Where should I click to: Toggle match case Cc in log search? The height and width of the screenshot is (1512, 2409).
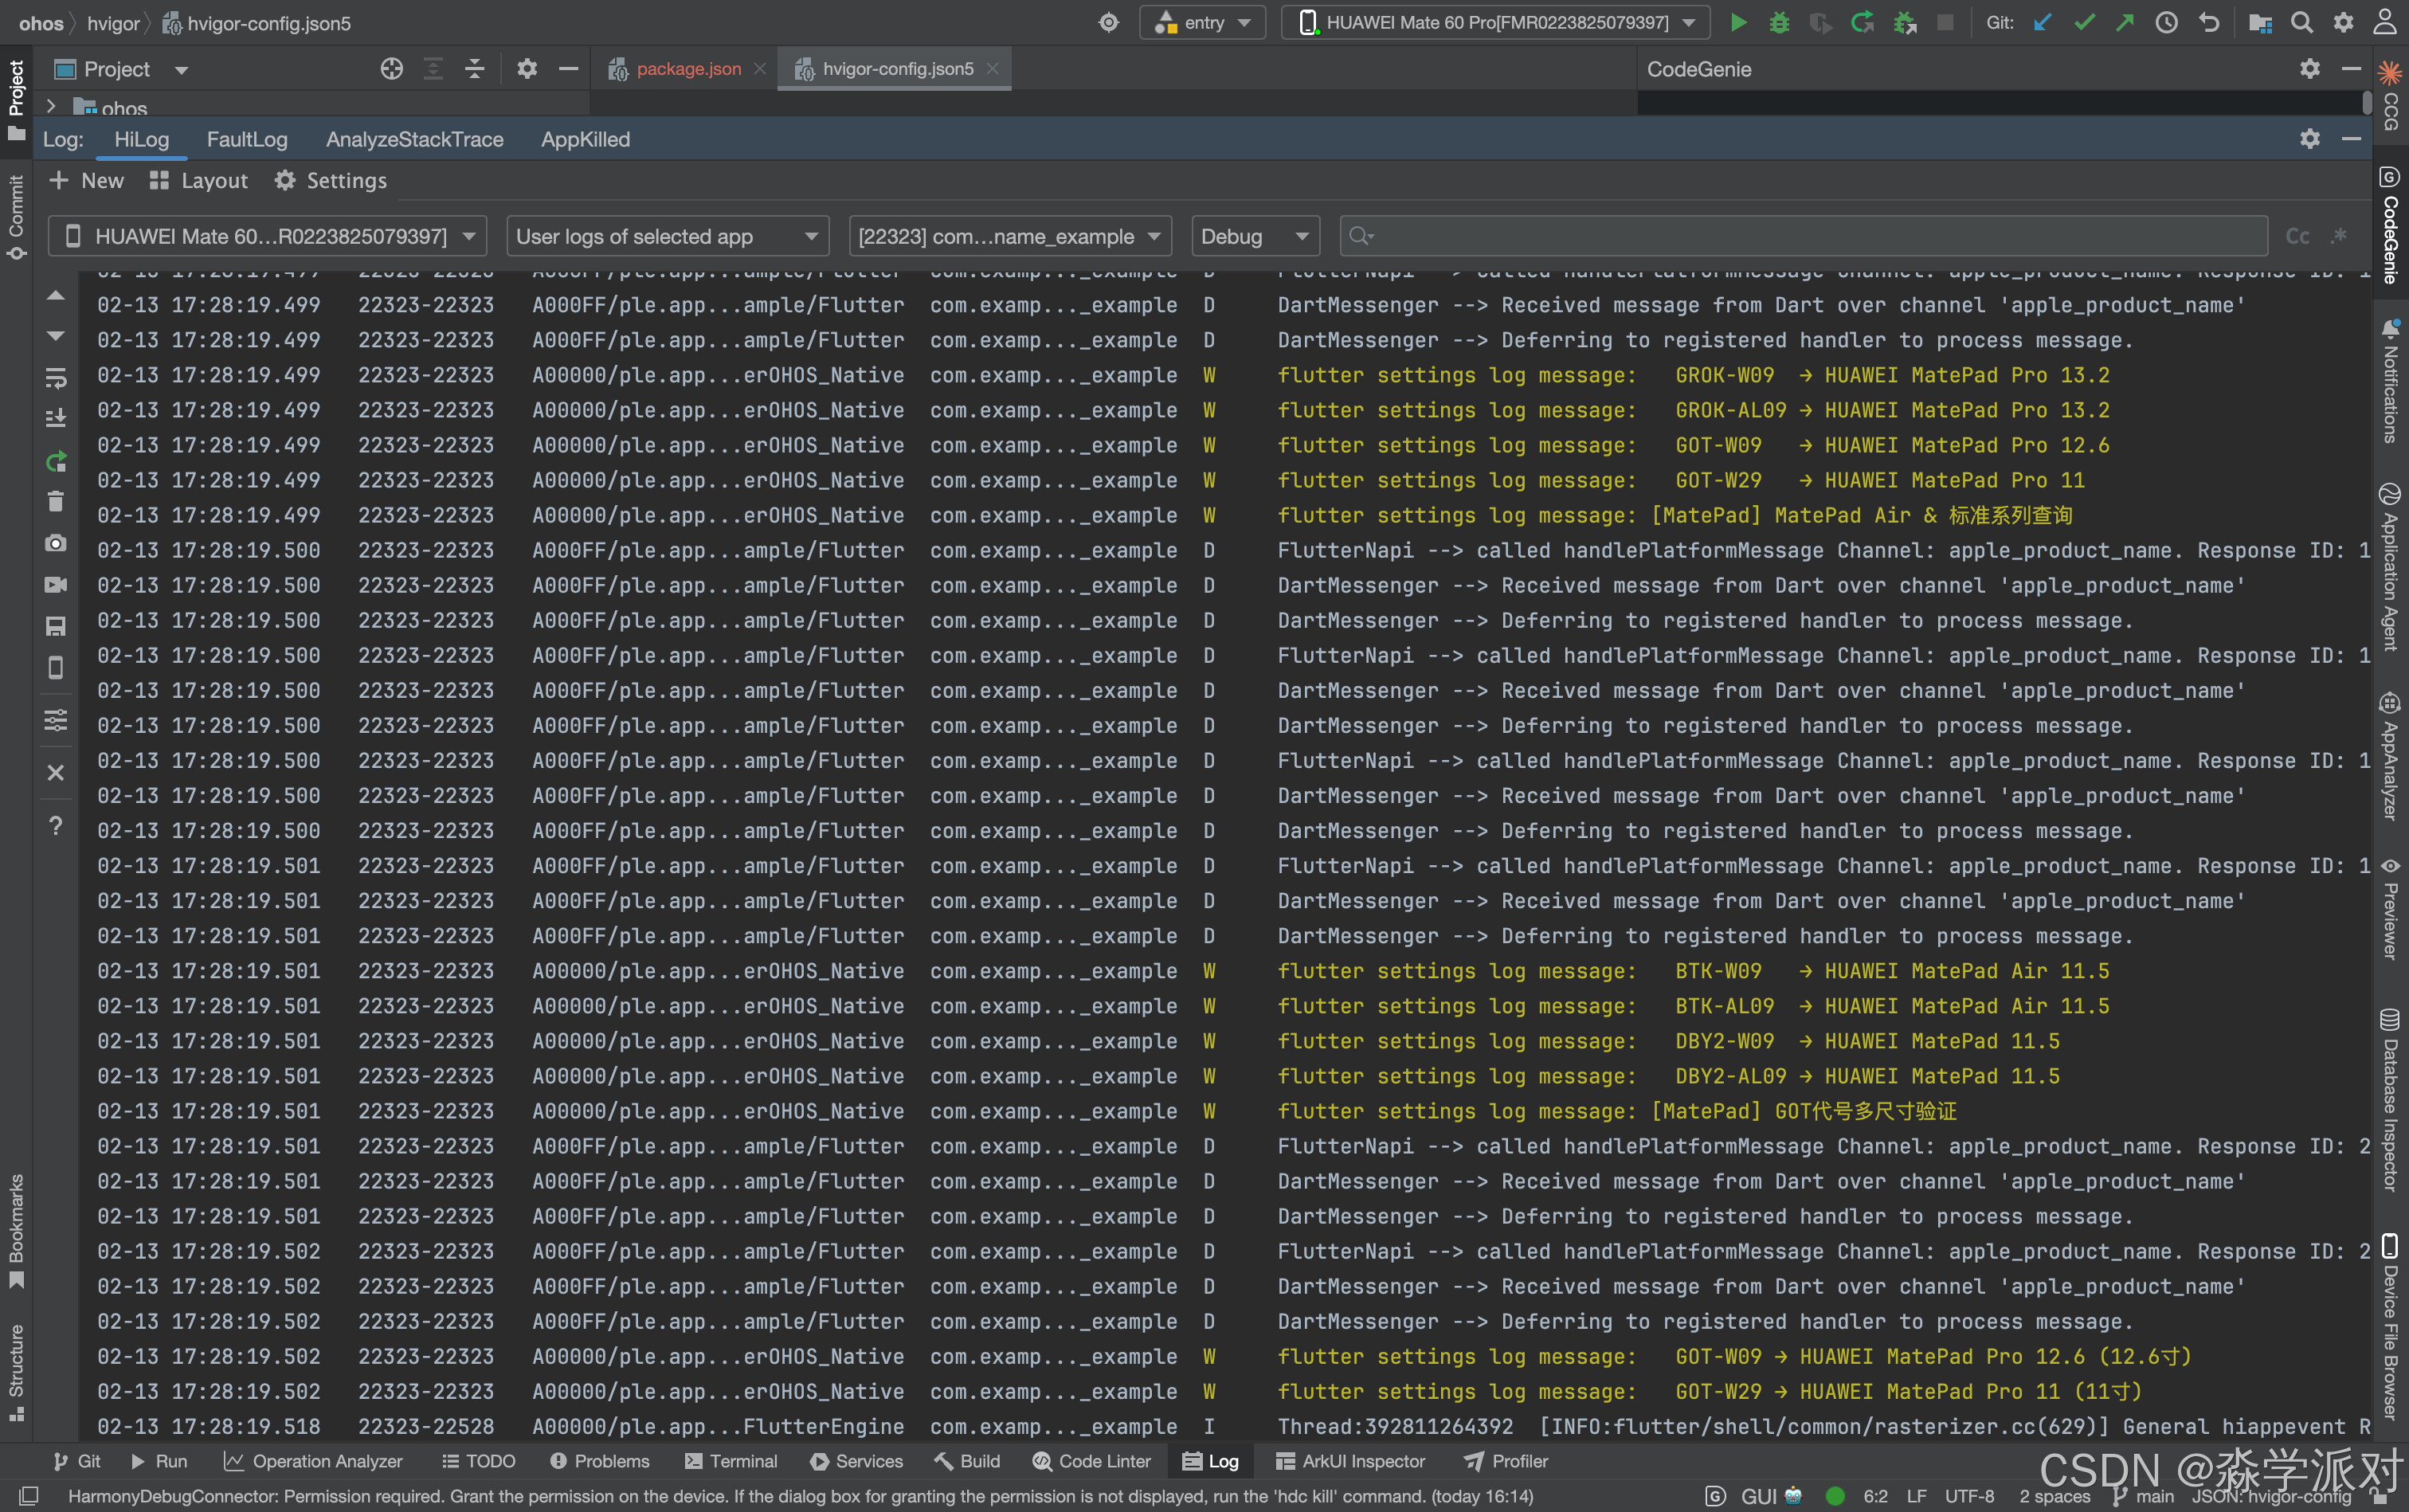point(2297,237)
